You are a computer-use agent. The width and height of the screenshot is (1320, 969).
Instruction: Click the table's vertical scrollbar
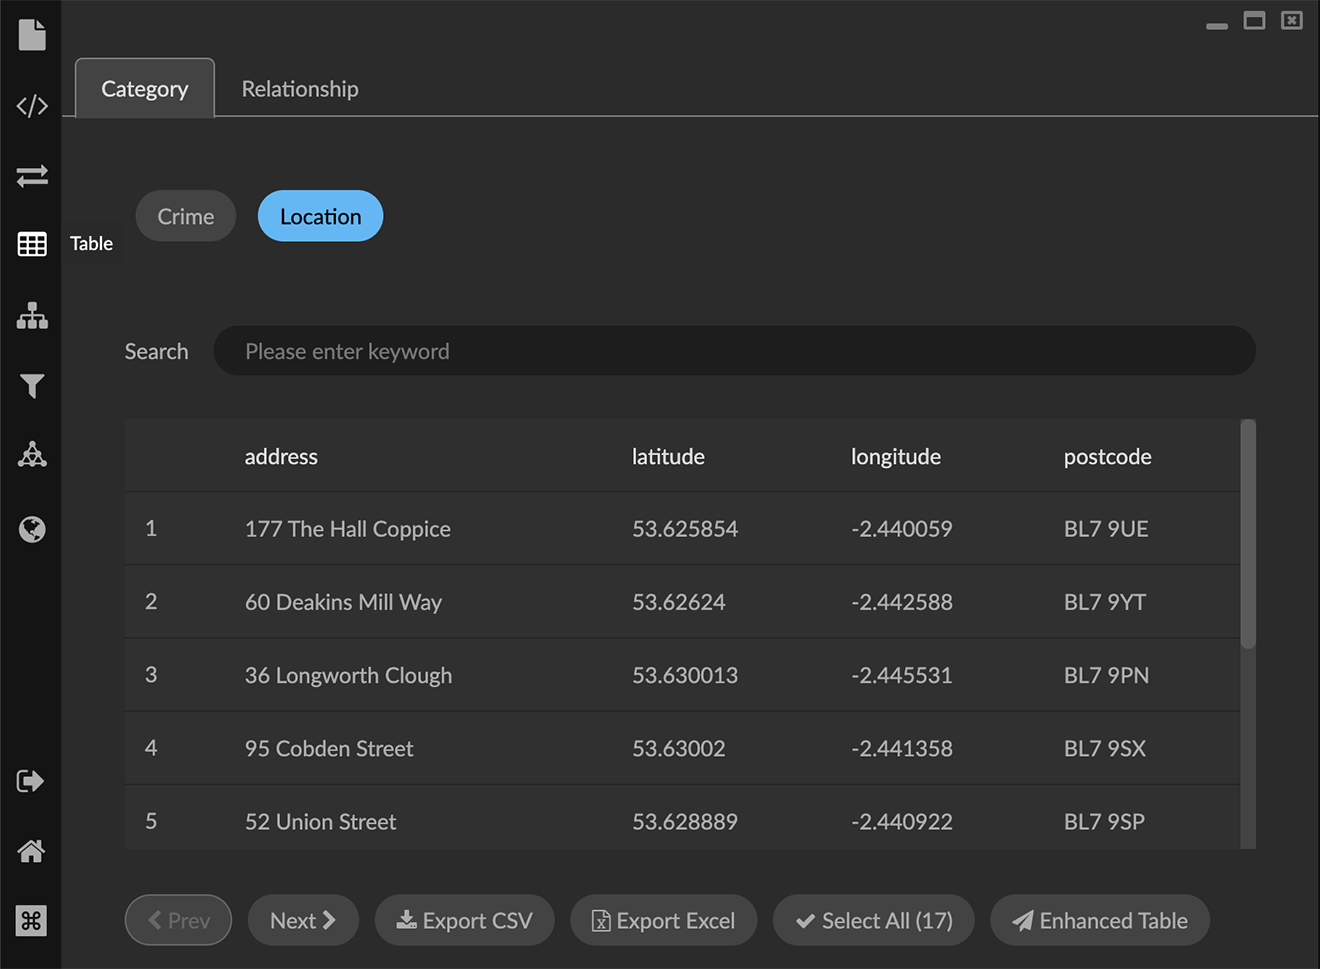tap(1247, 535)
